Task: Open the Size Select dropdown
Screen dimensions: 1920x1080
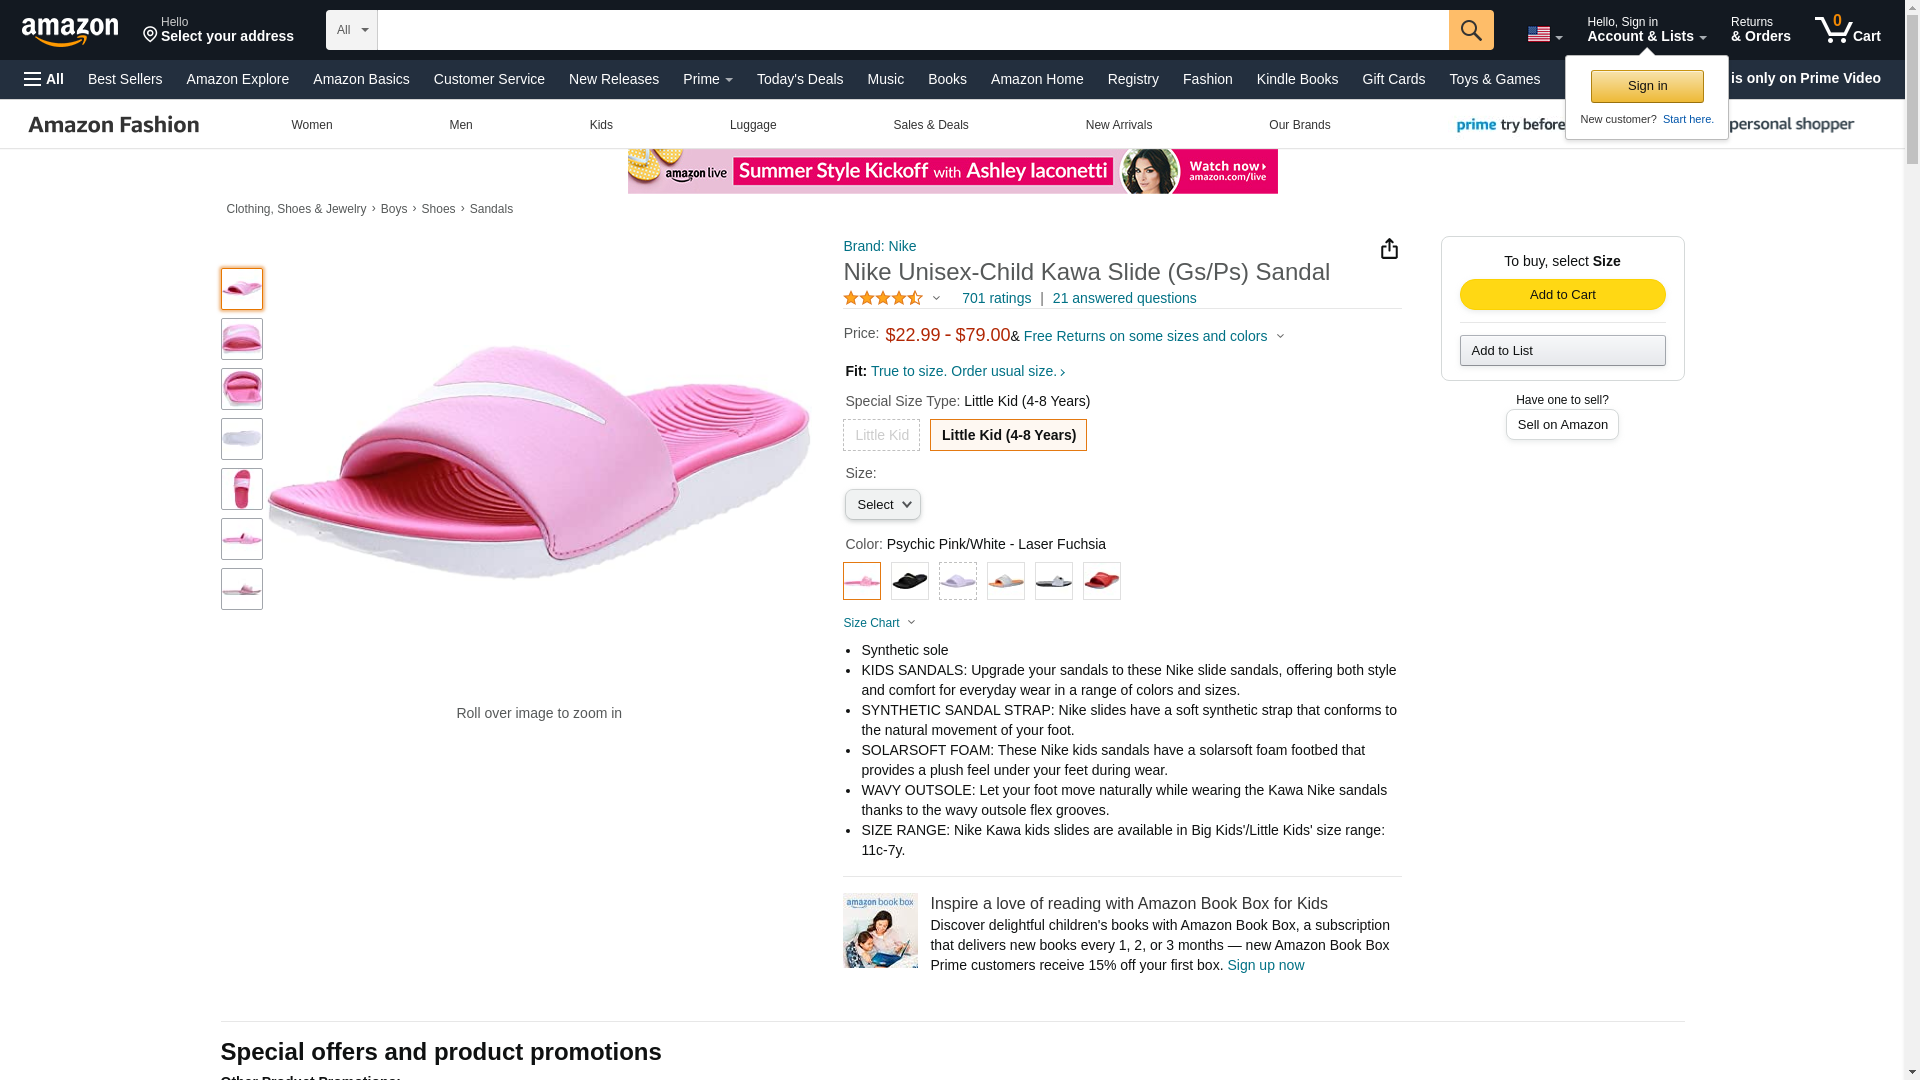Action: tap(882, 505)
